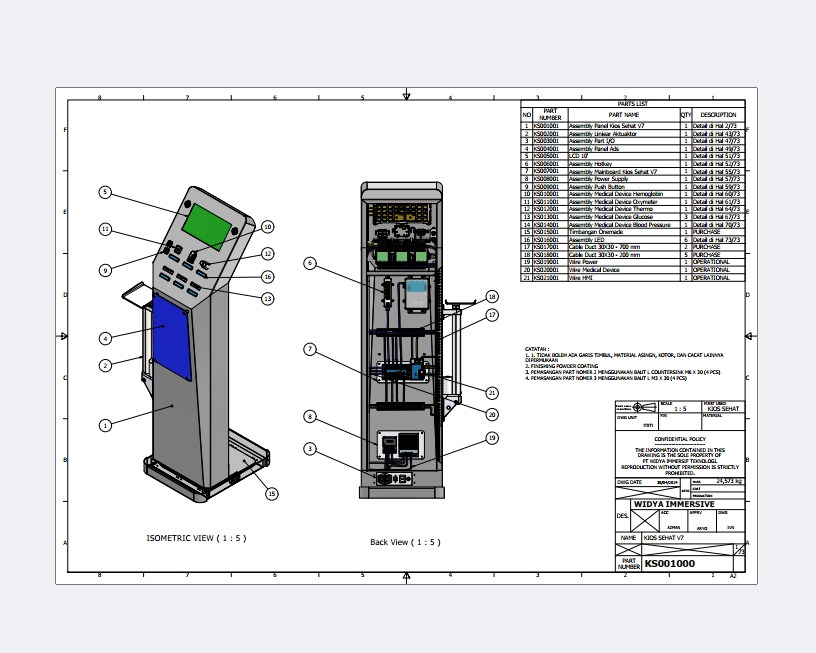Select the 'ISOMETRIC VIEW ( 1 : 5 )' label
This screenshot has width=816, height=653.
[196, 538]
